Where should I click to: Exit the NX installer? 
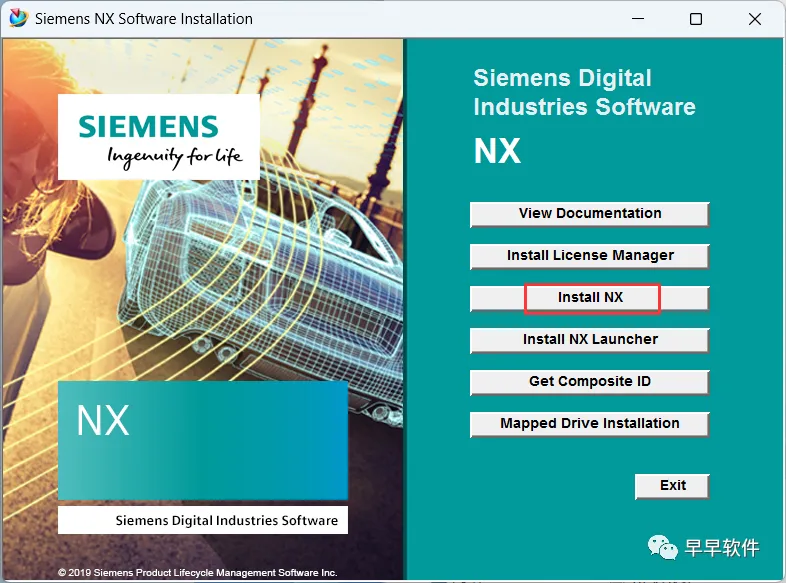click(x=672, y=486)
